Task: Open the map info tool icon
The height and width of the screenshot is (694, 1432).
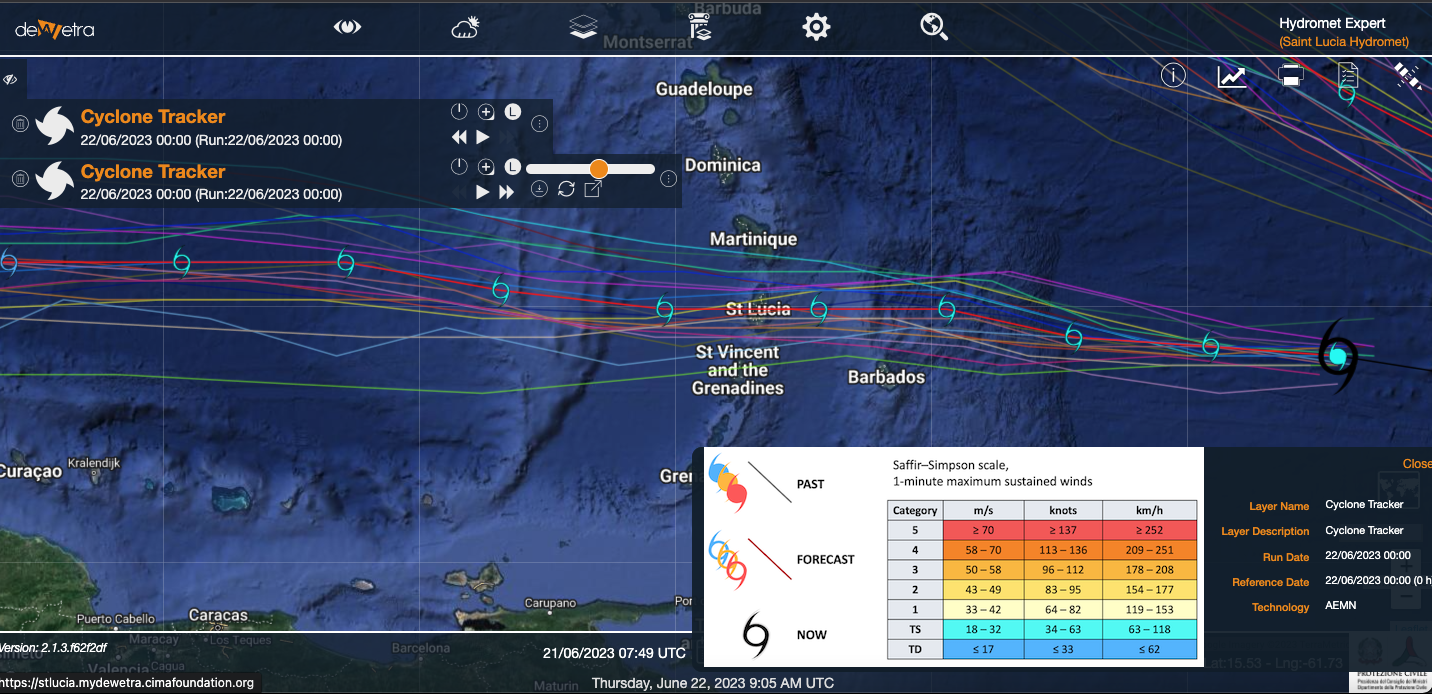Action: 1173,75
